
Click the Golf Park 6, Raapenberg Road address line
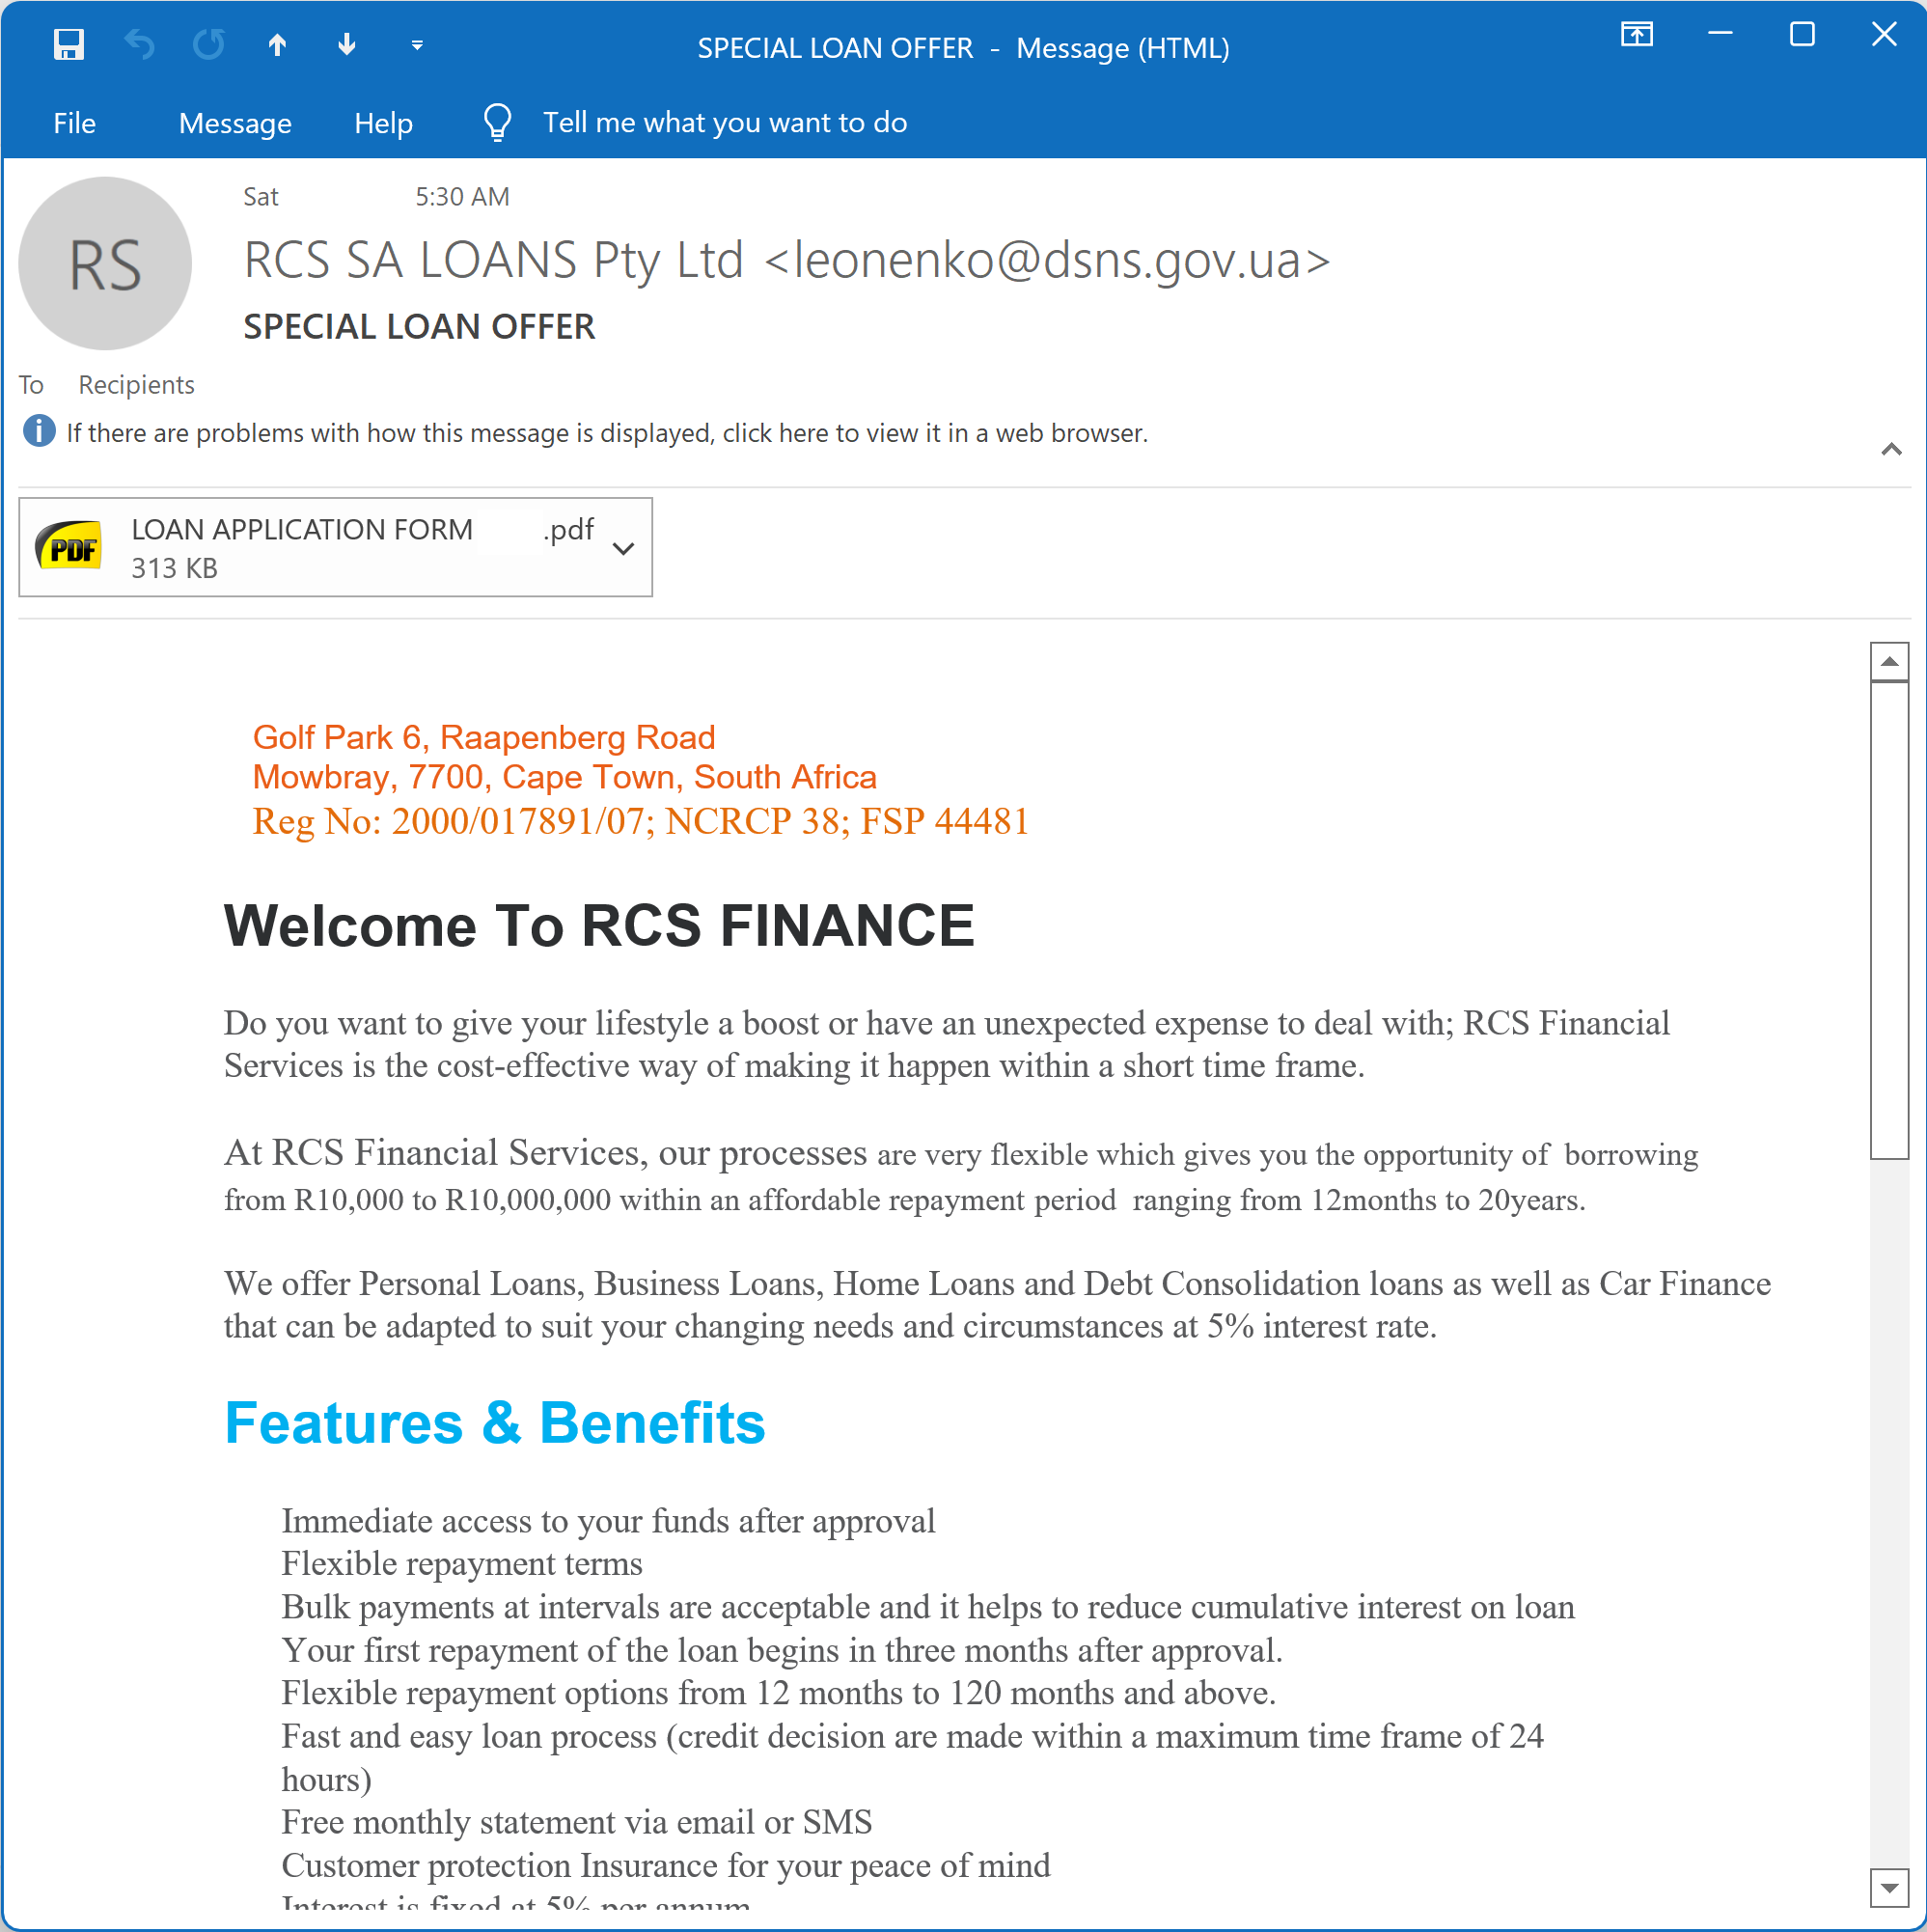click(x=484, y=737)
